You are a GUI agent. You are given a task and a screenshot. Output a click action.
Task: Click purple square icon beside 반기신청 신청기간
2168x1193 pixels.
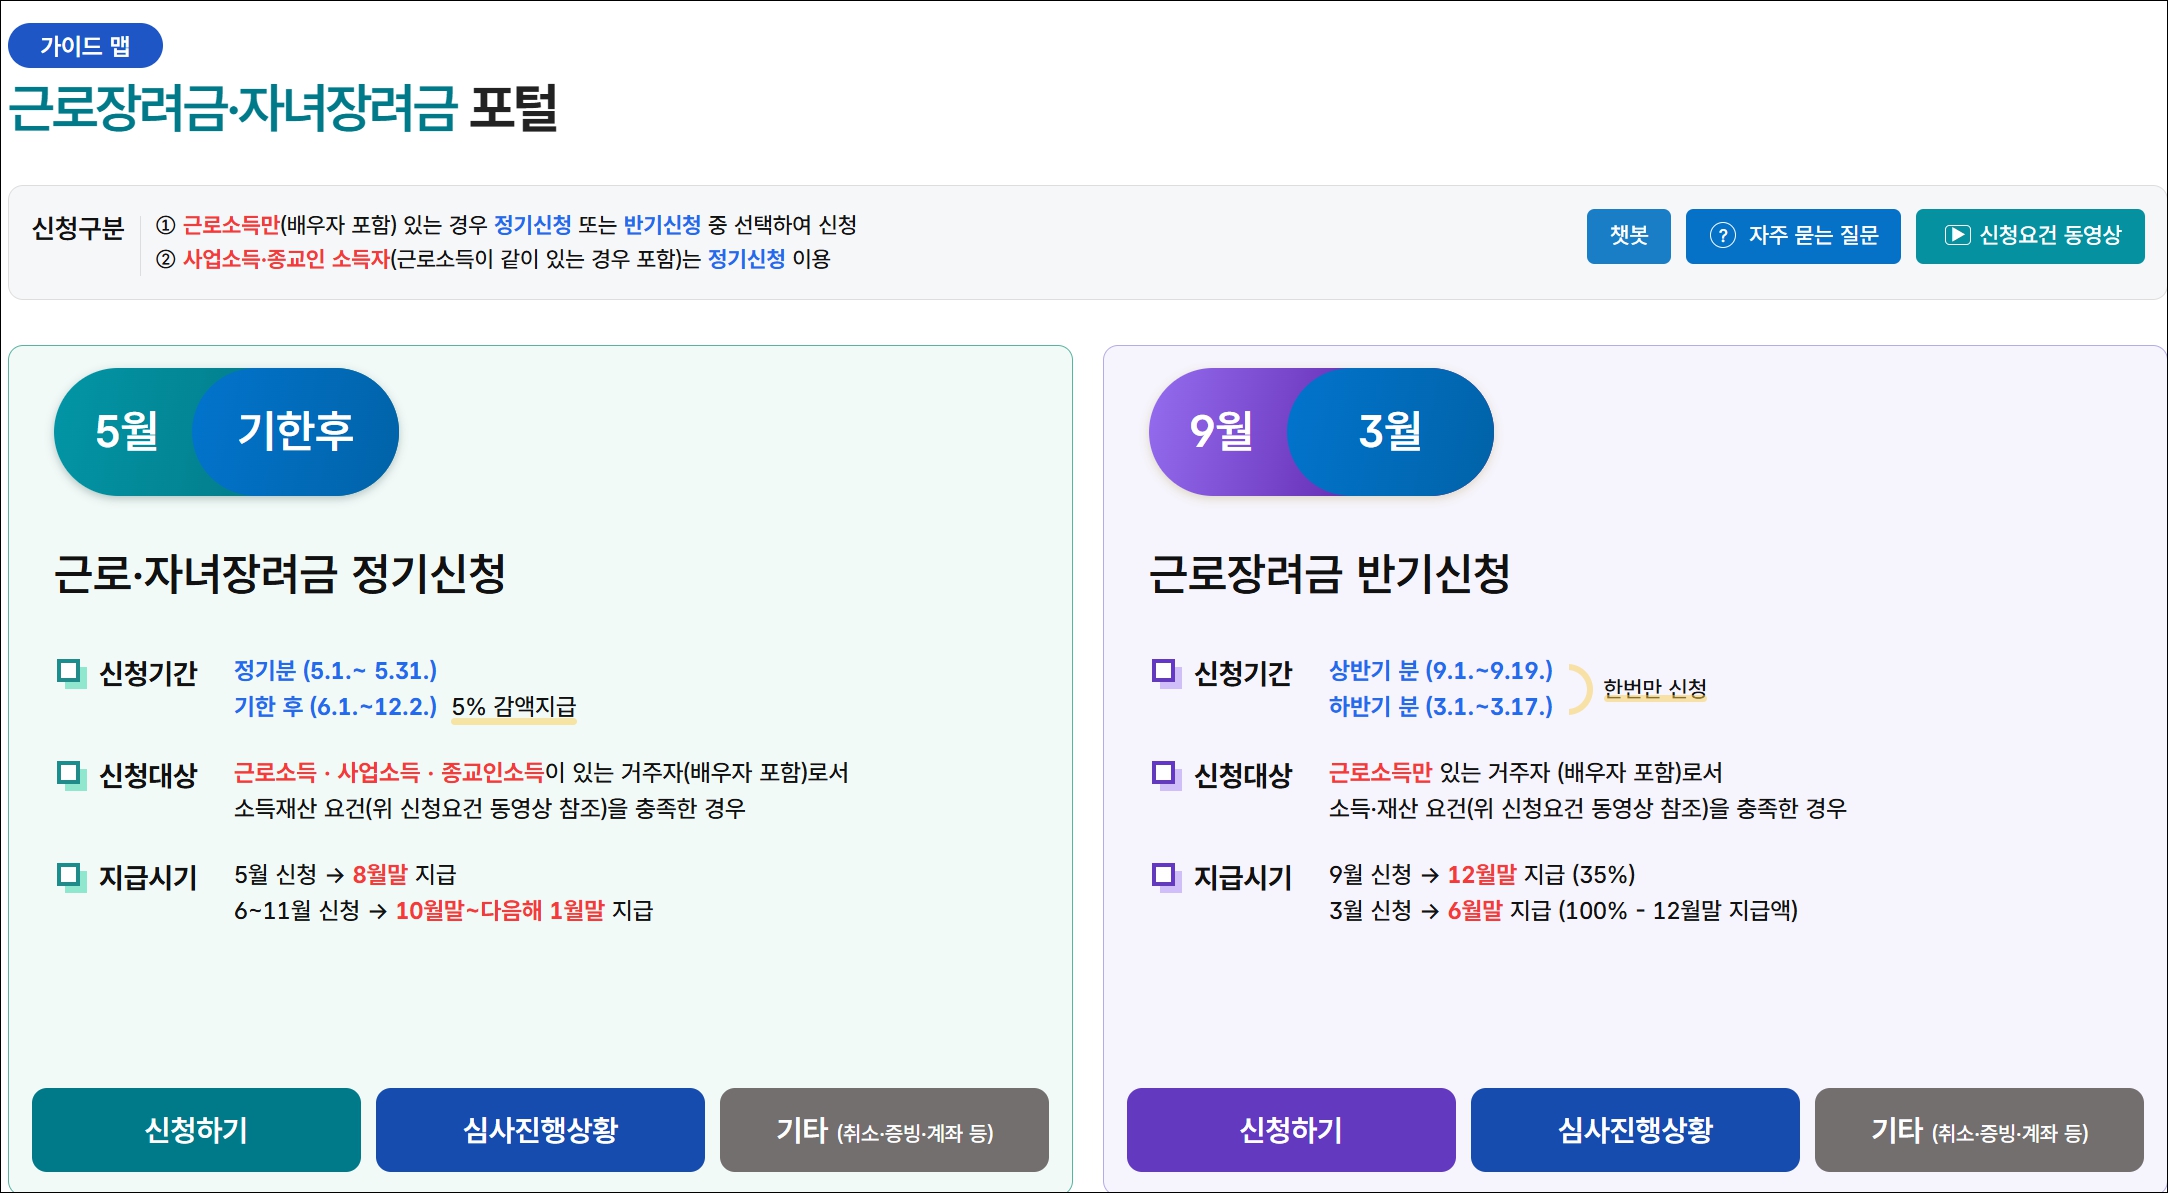1165,672
